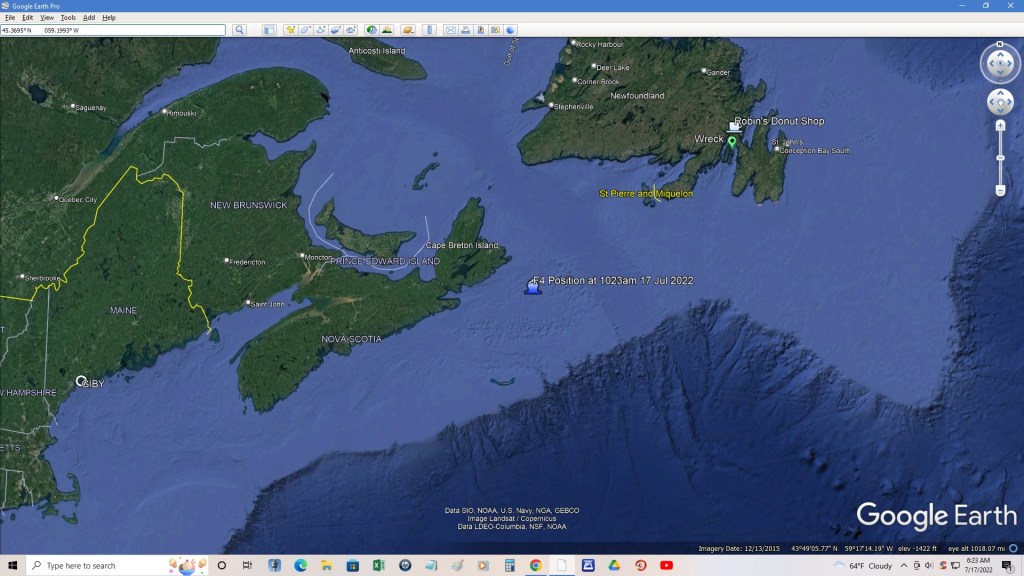Screen dimensions: 1024x576
Task: Toggle the sidebar panel visibility
Action: 269,30
